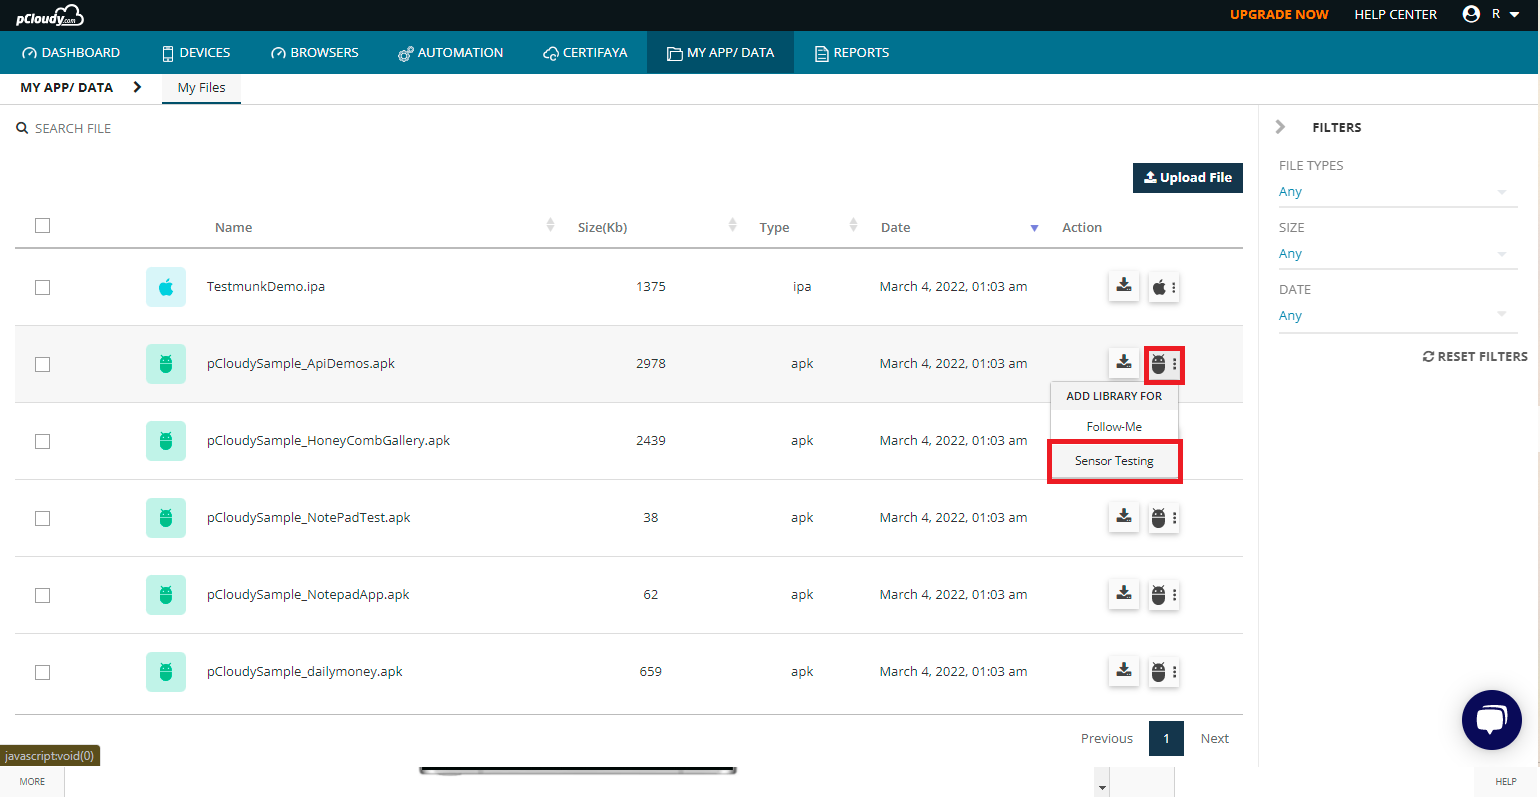The height and width of the screenshot is (797, 1540).
Task: Select all files checkbox in header
Action: click(x=42, y=225)
